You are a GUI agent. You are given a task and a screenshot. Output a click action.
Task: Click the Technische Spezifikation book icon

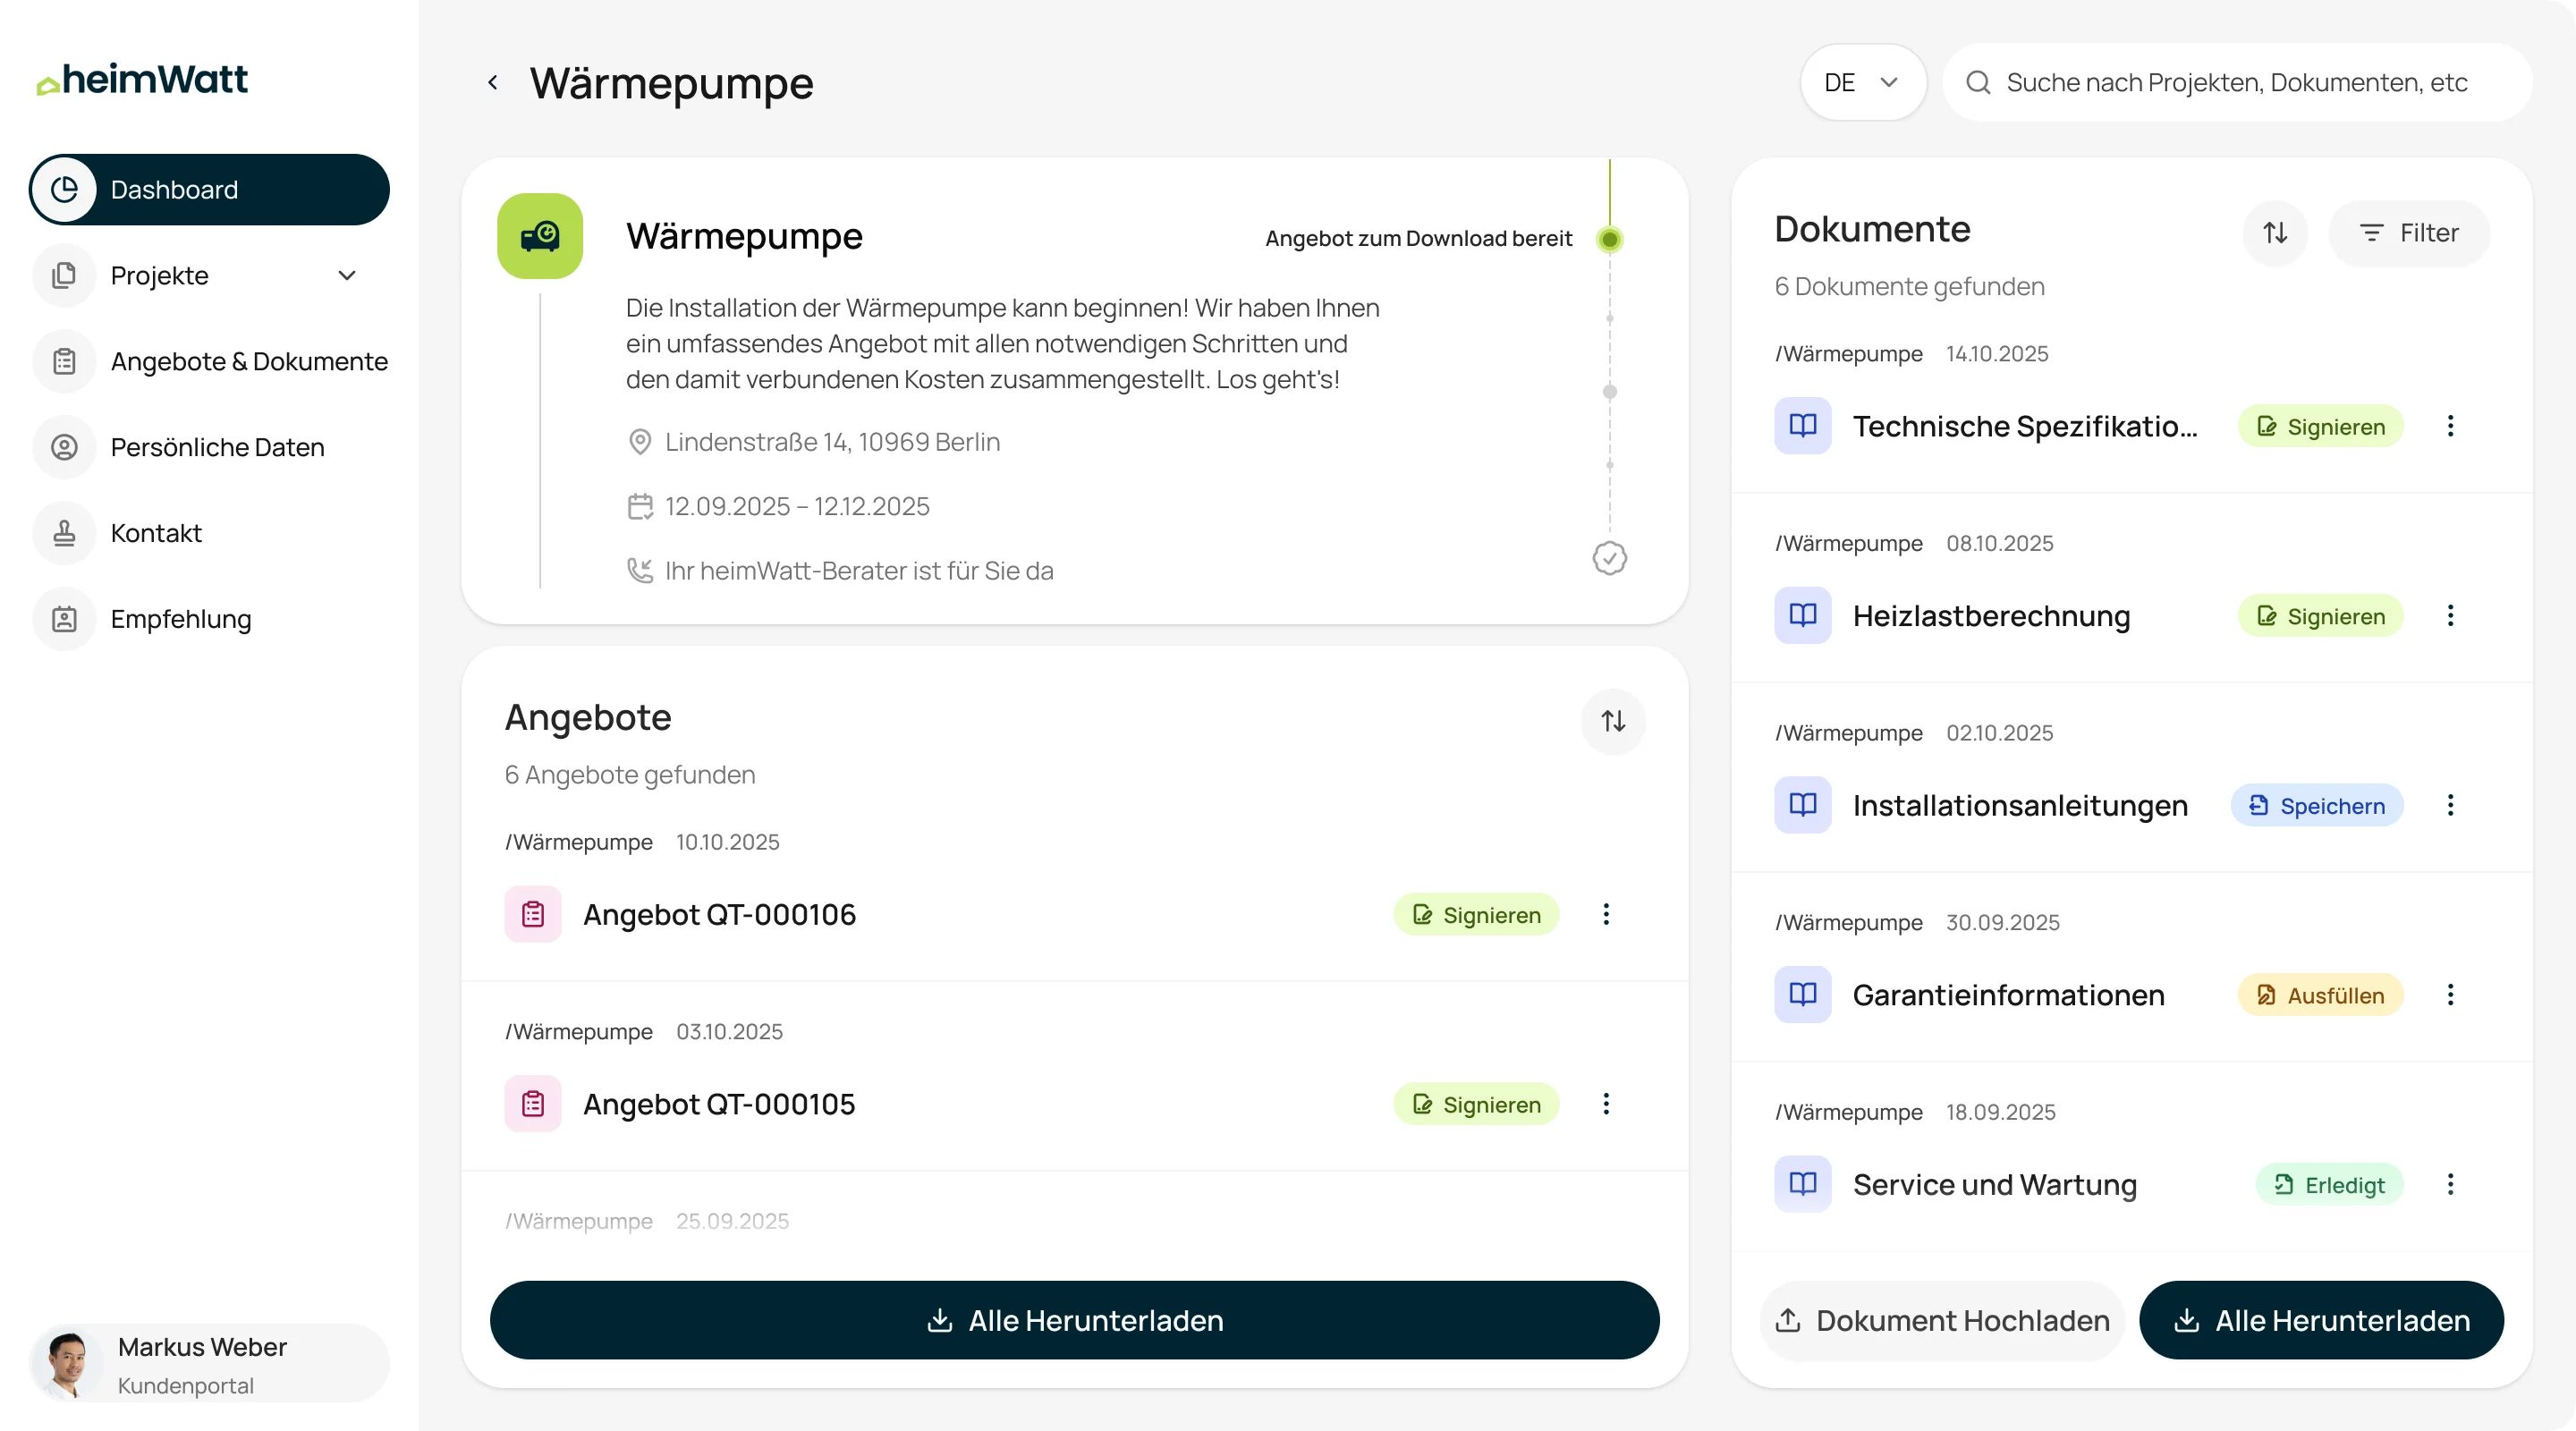(1803, 426)
